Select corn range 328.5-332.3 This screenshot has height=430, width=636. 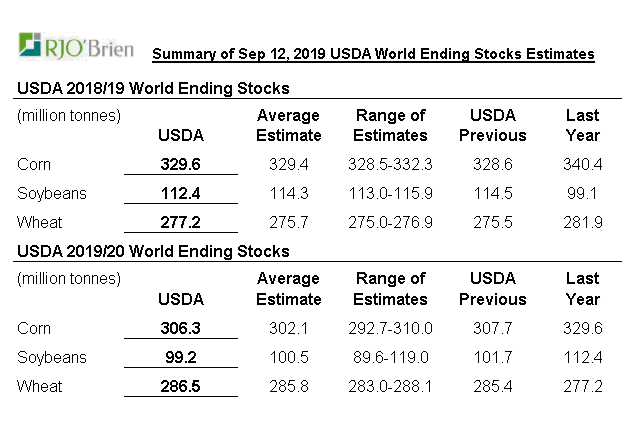391,163
